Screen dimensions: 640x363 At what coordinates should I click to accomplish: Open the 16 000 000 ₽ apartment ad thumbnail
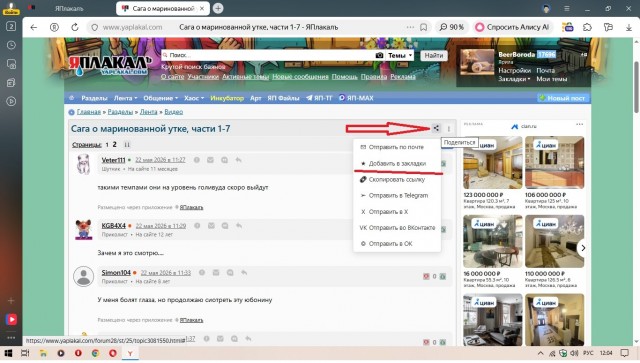pos(493,241)
